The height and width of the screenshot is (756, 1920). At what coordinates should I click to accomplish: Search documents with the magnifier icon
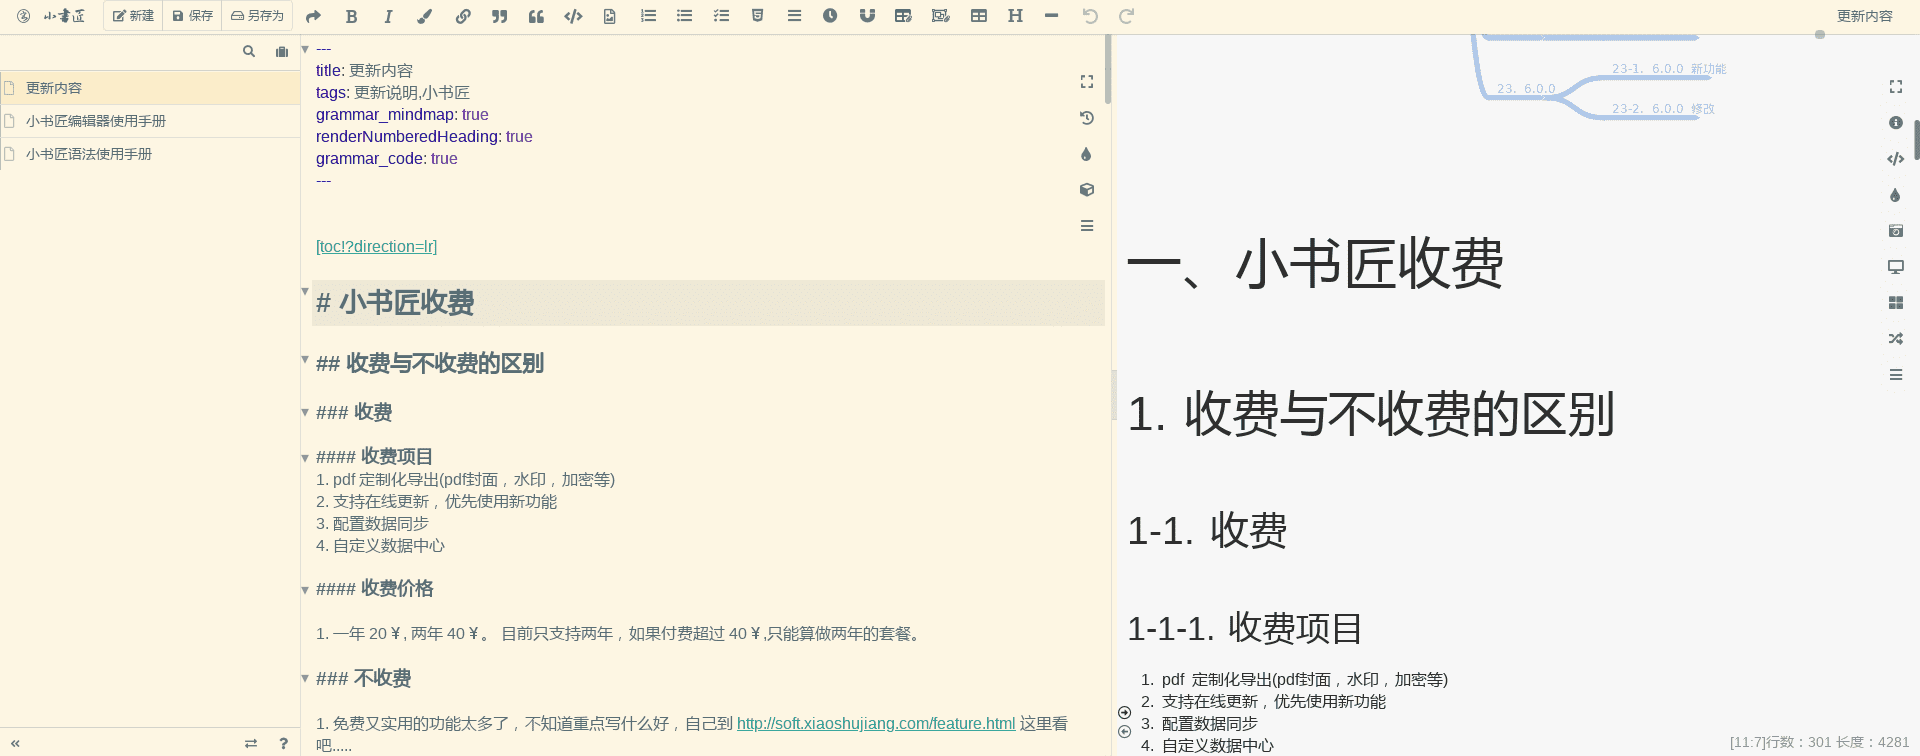[x=249, y=51]
